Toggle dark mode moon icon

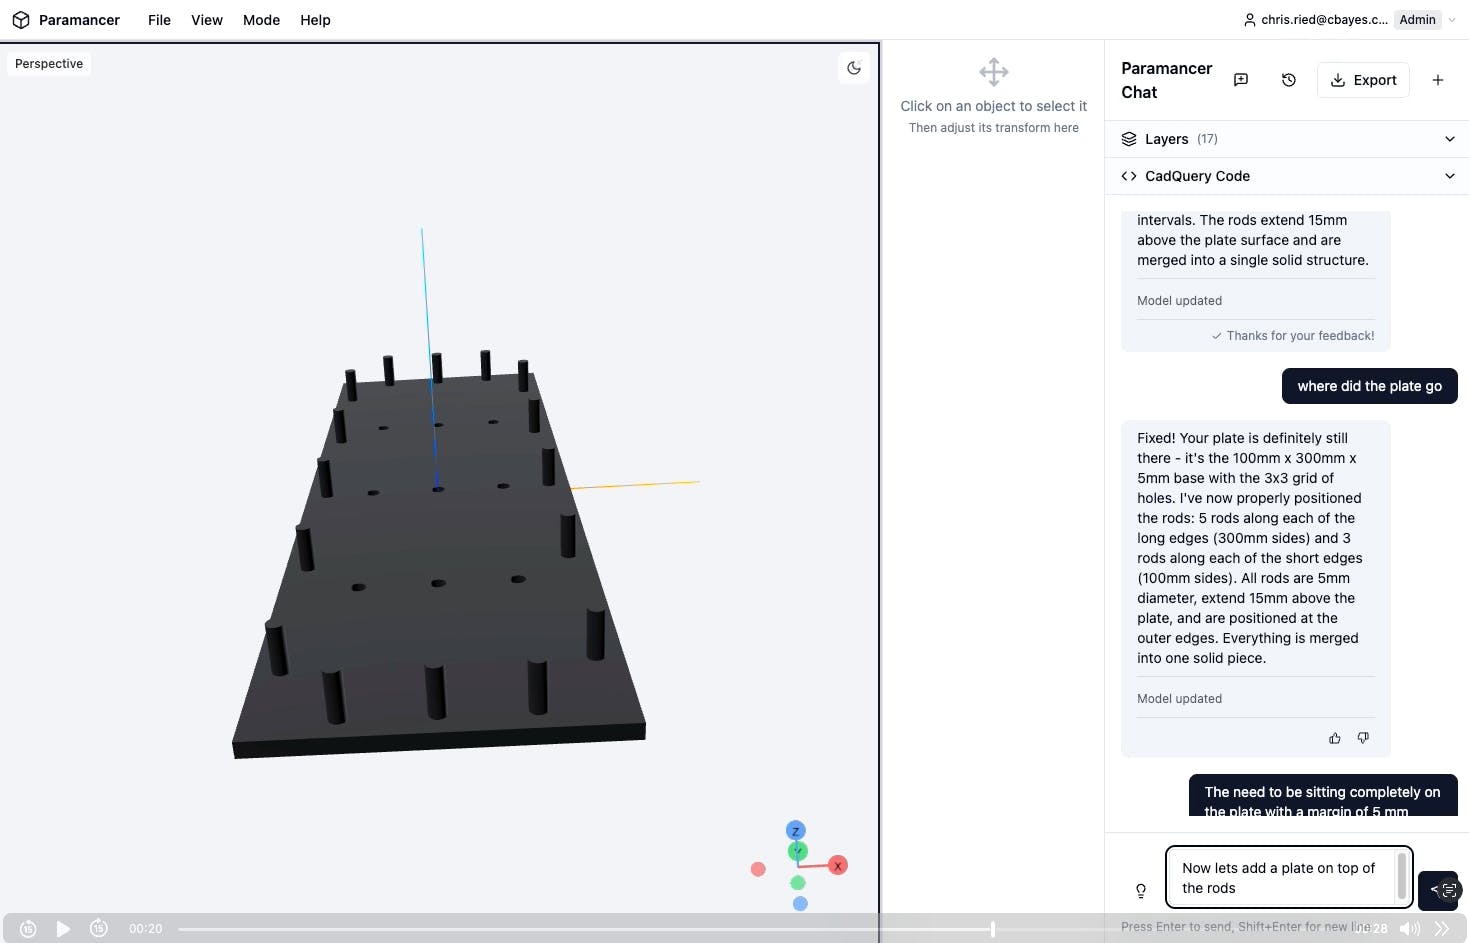pyautogui.click(x=854, y=68)
